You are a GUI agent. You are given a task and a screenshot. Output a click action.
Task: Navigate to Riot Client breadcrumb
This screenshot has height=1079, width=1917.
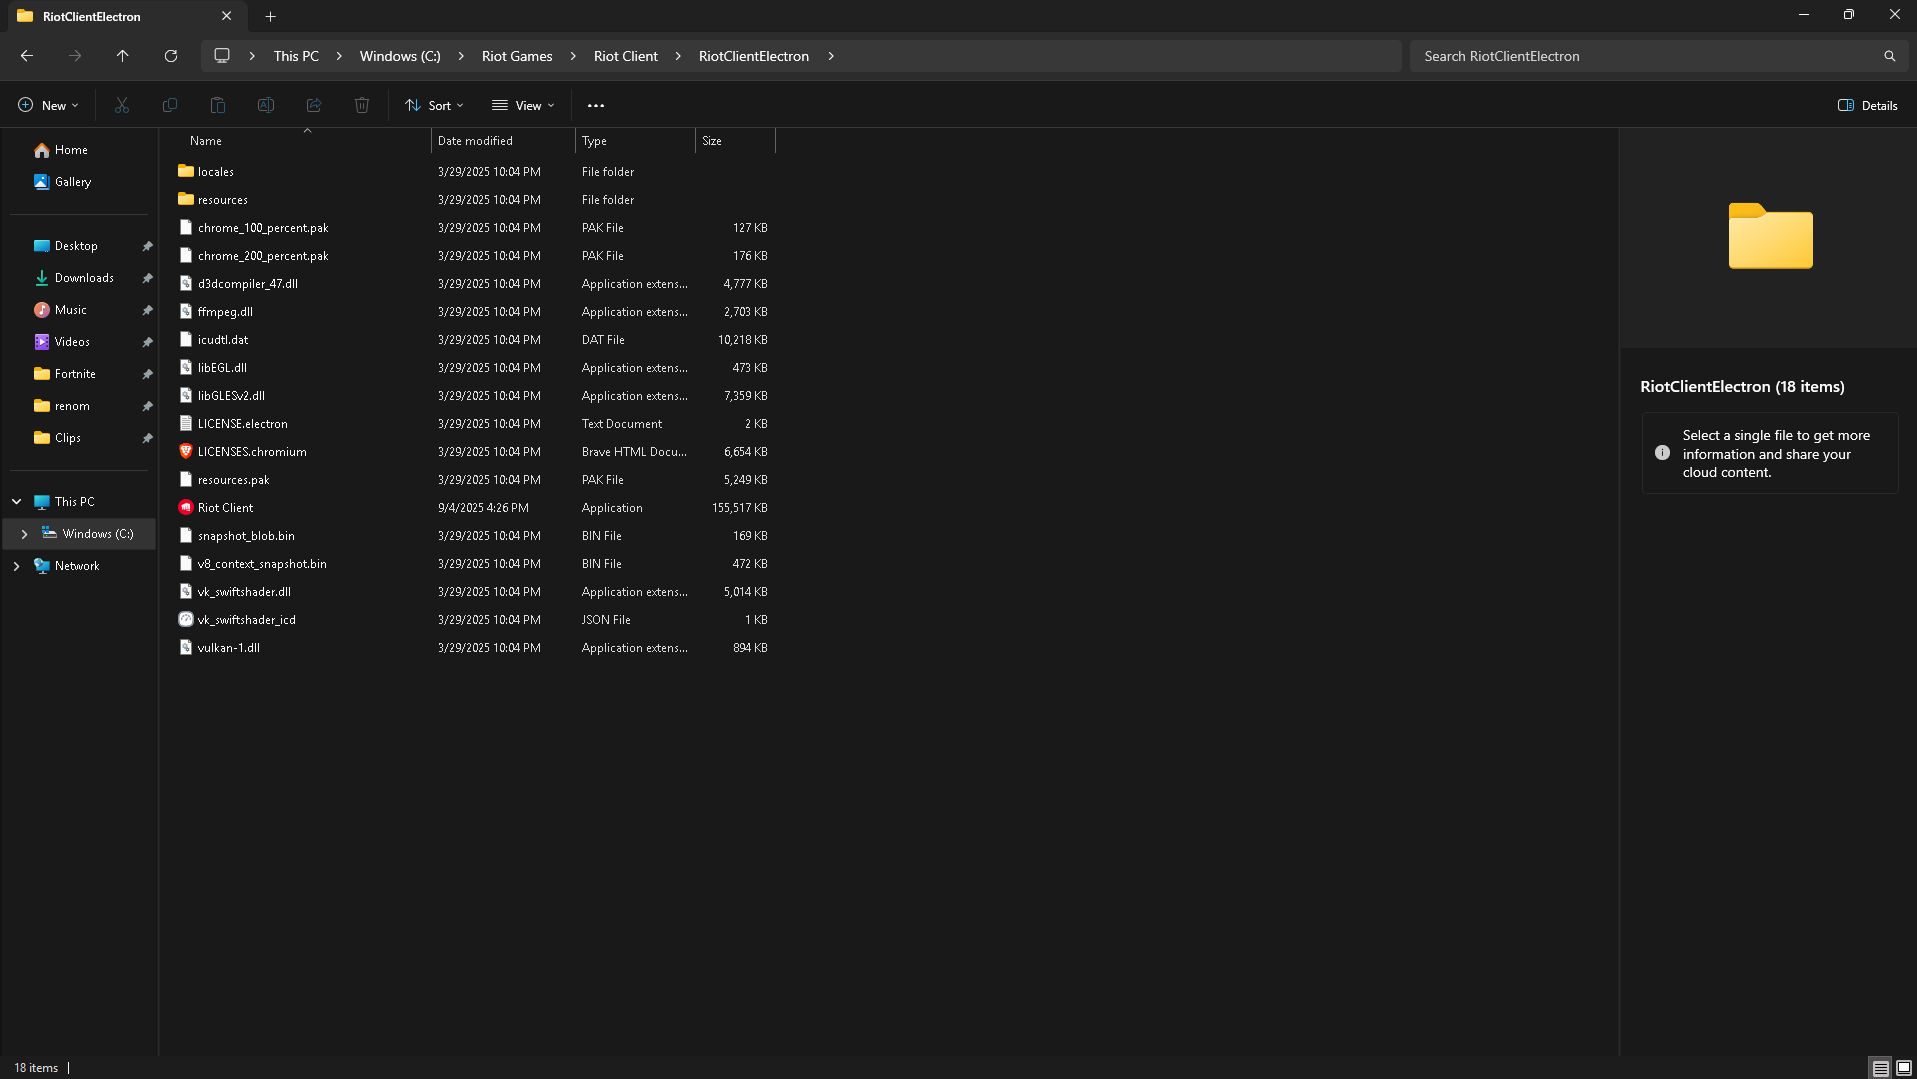click(626, 56)
